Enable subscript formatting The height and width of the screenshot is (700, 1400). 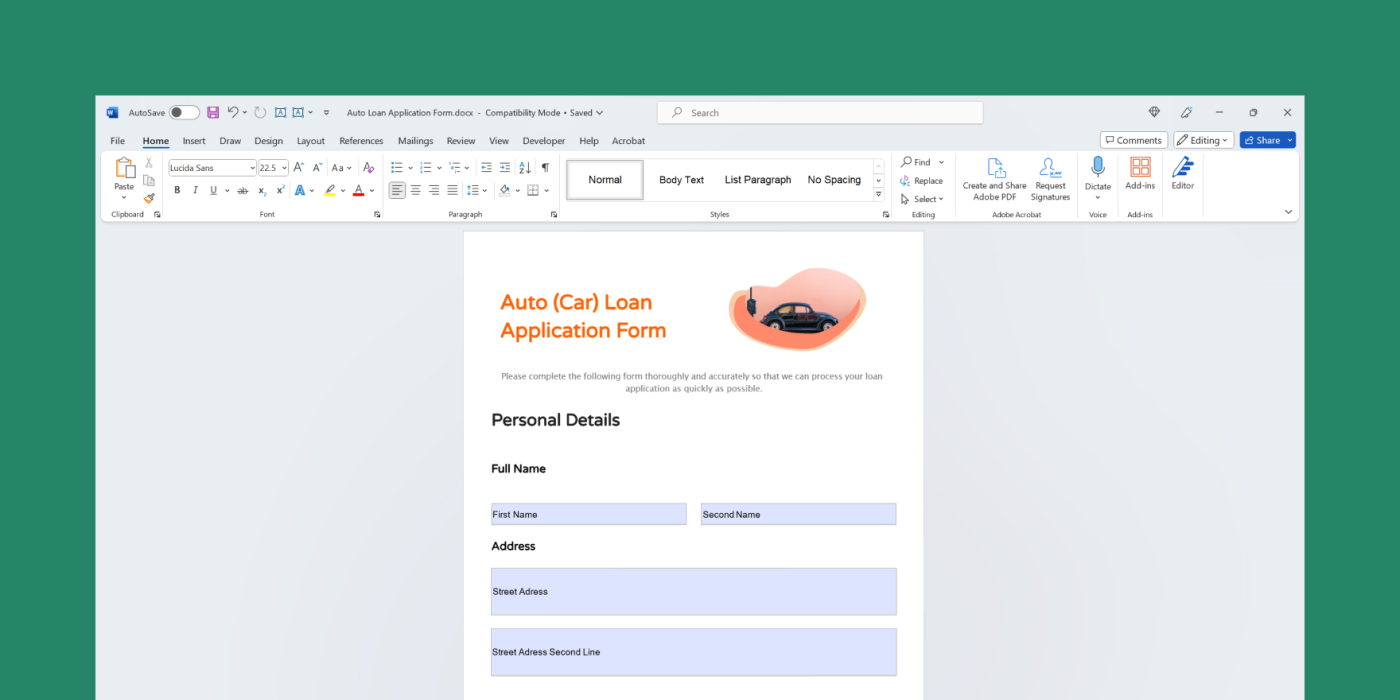(x=262, y=191)
